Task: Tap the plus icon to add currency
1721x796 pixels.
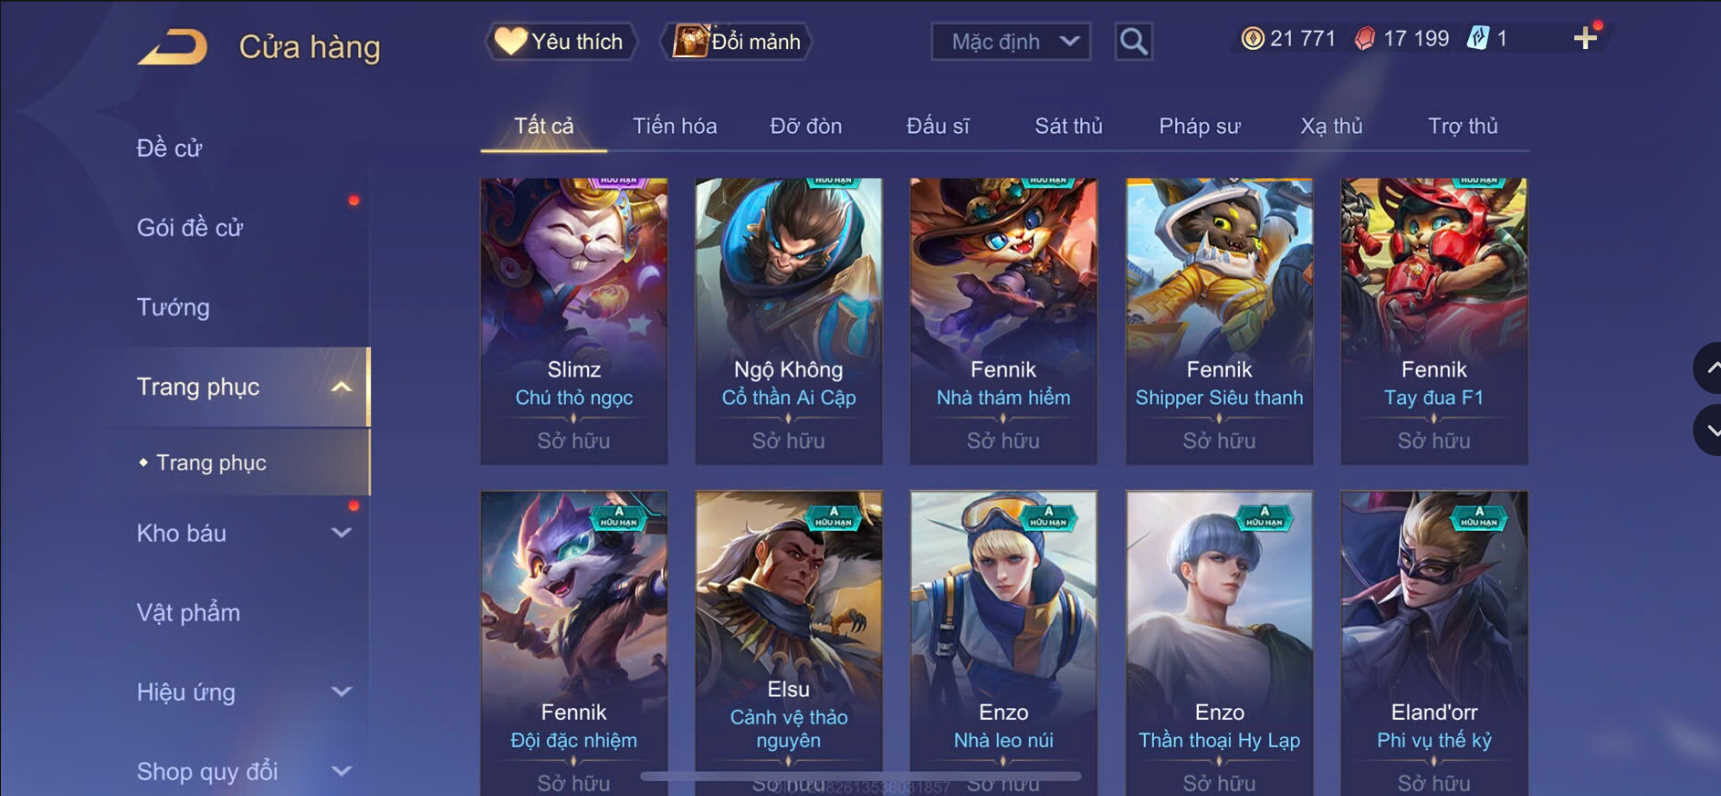Action: (1585, 38)
